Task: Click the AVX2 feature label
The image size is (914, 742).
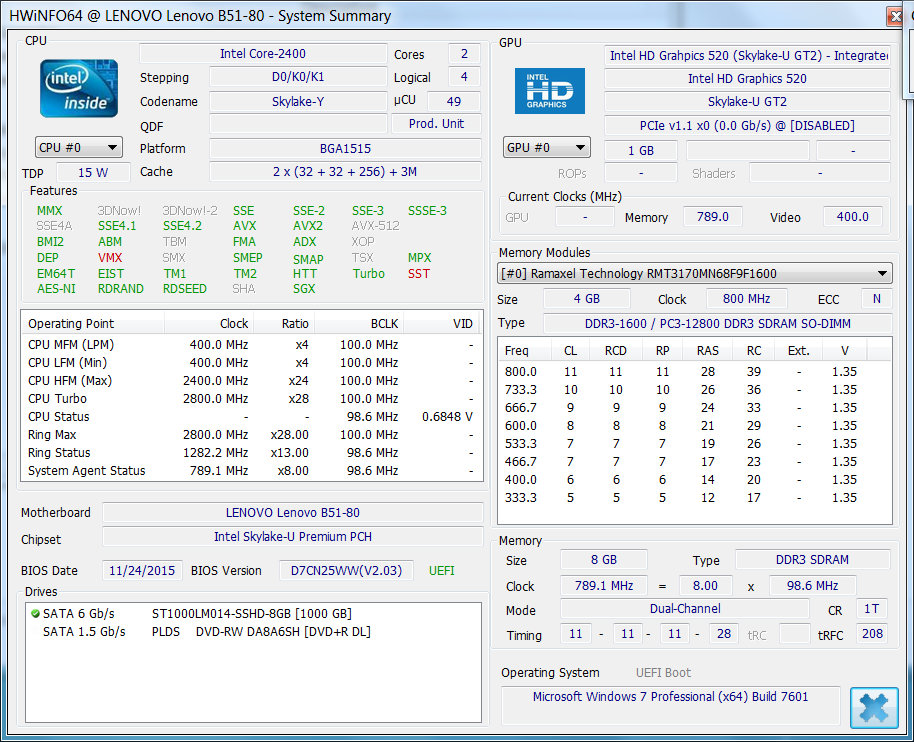Action: point(308,226)
